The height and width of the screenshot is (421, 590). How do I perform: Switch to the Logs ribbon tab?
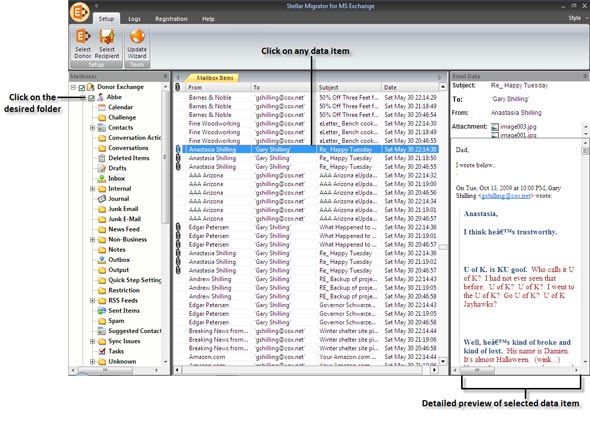point(134,19)
